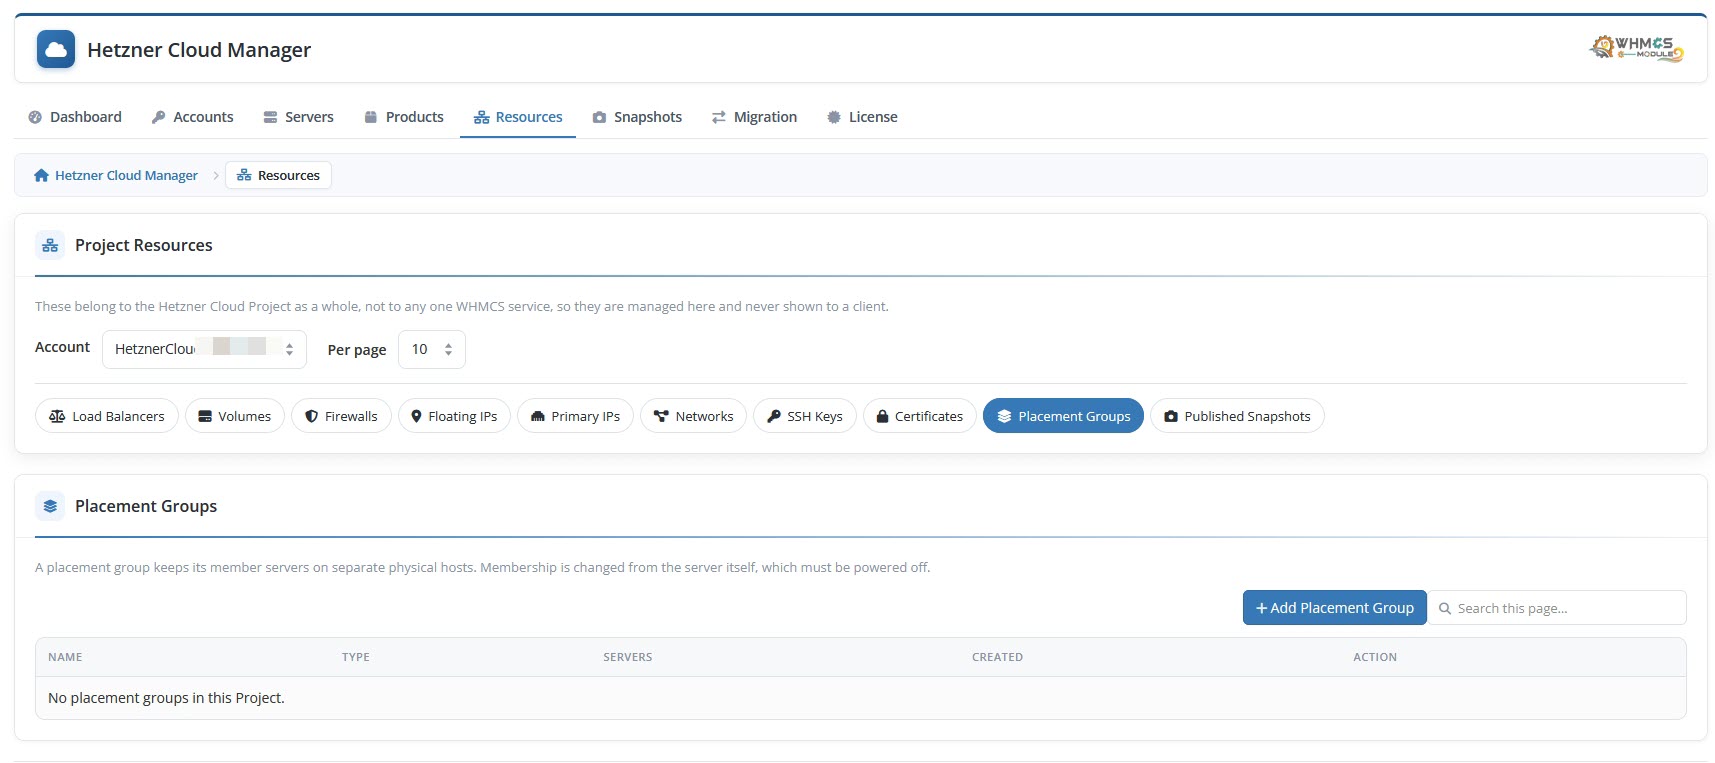This screenshot has width=1715, height=763.
Task: Select the Resources tab
Action: [x=518, y=117]
